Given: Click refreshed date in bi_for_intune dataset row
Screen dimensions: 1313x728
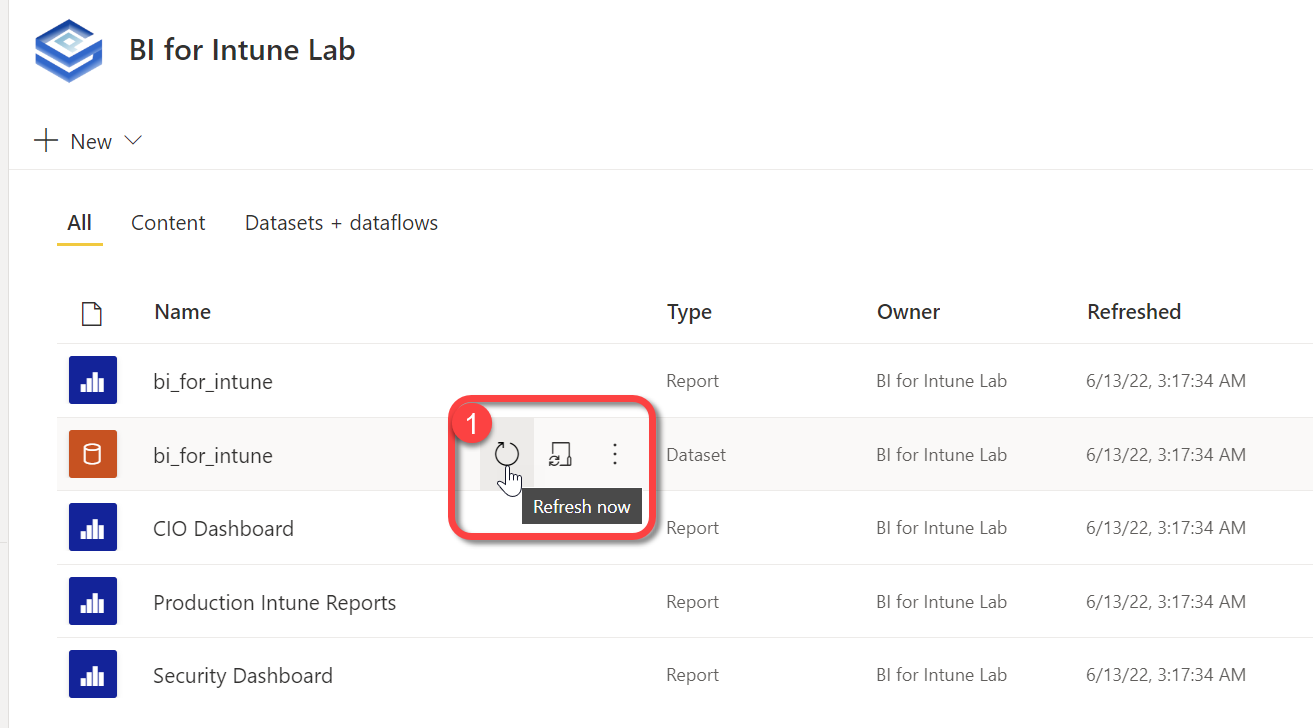Looking at the screenshot, I should click(1166, 455).
